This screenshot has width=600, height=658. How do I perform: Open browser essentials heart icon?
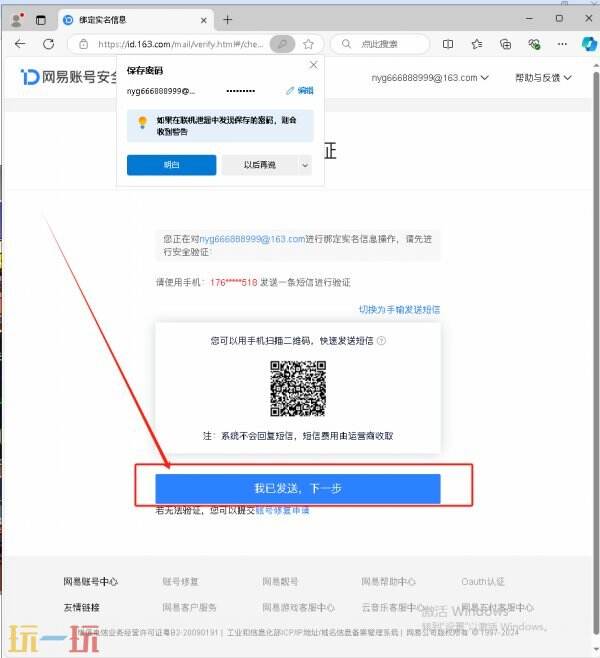534,44
